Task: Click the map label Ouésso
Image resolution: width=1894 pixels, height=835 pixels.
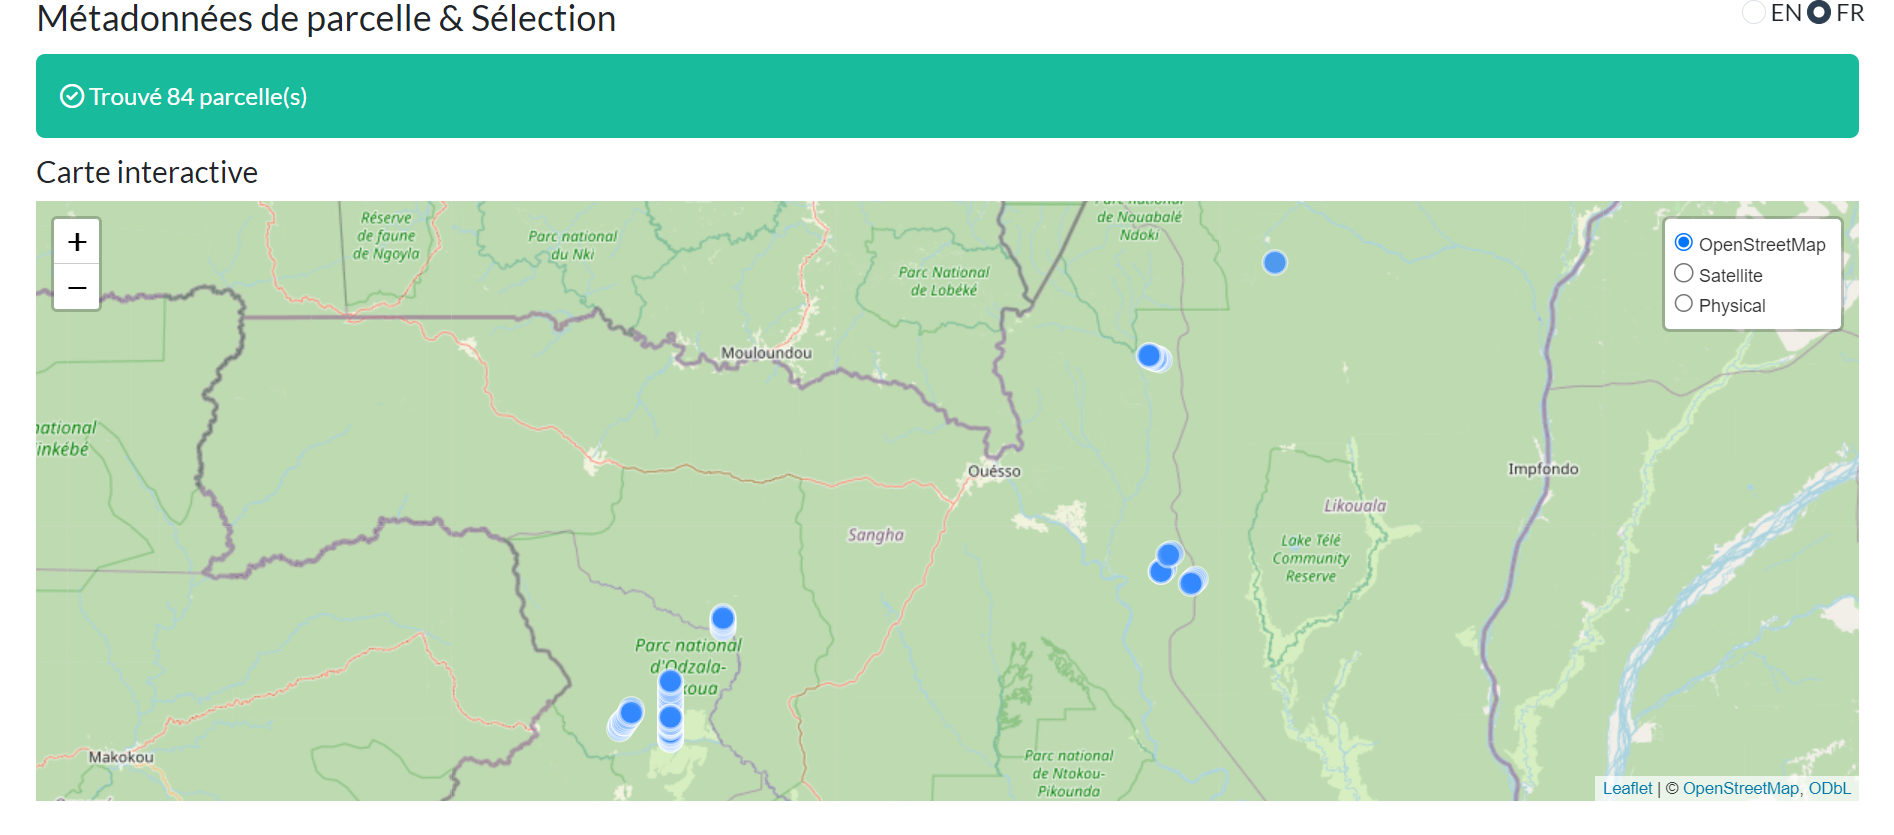Action: tap(994, 471)
